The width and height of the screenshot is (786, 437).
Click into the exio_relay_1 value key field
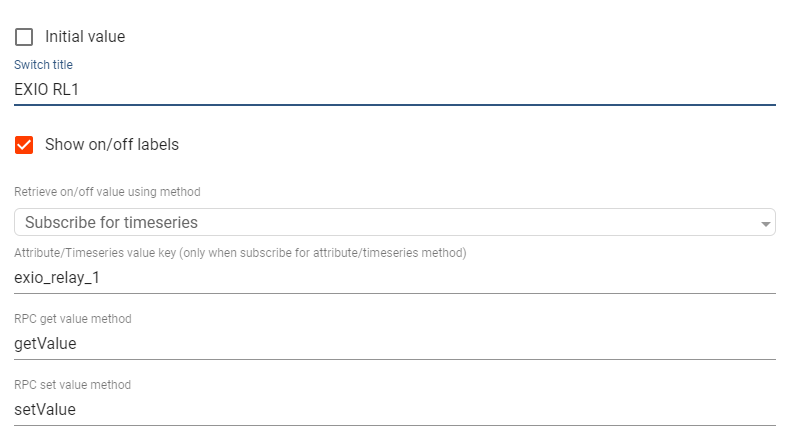tap(395, 278)
